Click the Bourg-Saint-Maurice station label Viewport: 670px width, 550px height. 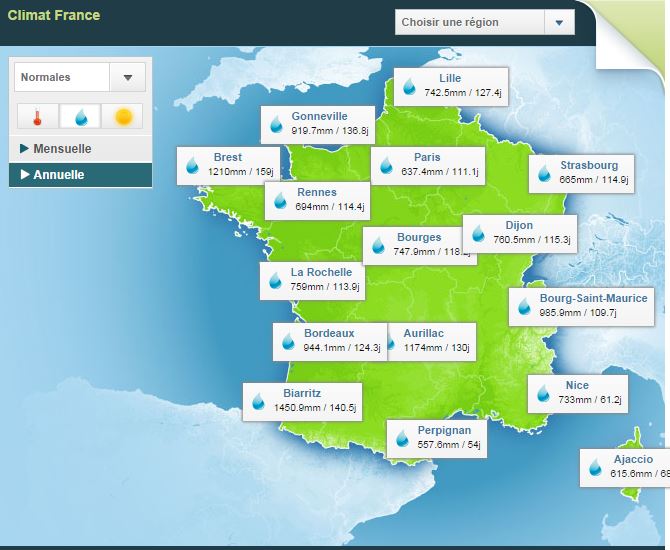[593, 298]
